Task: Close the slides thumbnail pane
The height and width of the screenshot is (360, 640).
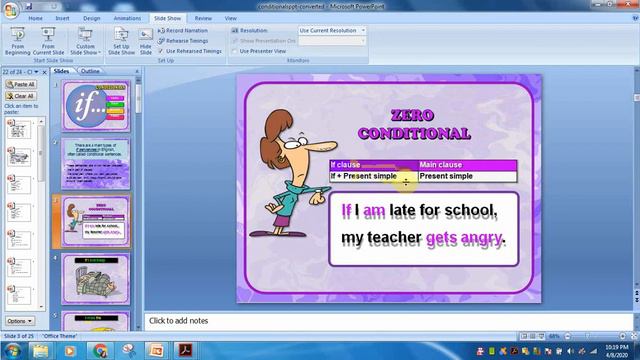Action: [x=137, y=71]
